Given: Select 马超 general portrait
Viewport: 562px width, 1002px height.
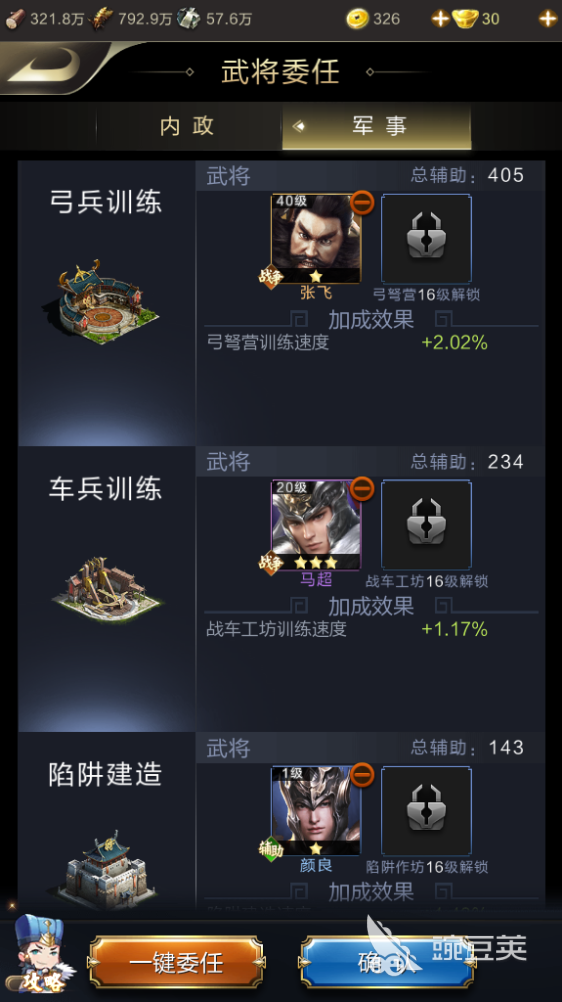Looking at the screenshot, I should 316,525.
